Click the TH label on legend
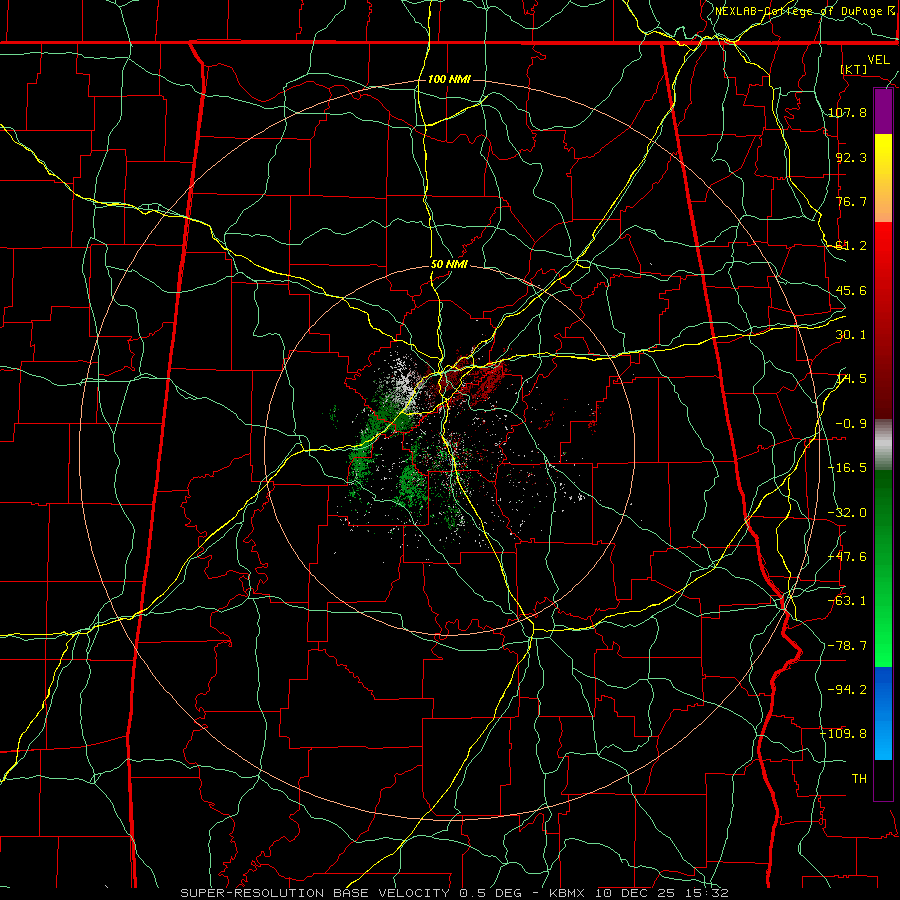The height and width of the screenshot is (900, 900). [x=859, y=779]
